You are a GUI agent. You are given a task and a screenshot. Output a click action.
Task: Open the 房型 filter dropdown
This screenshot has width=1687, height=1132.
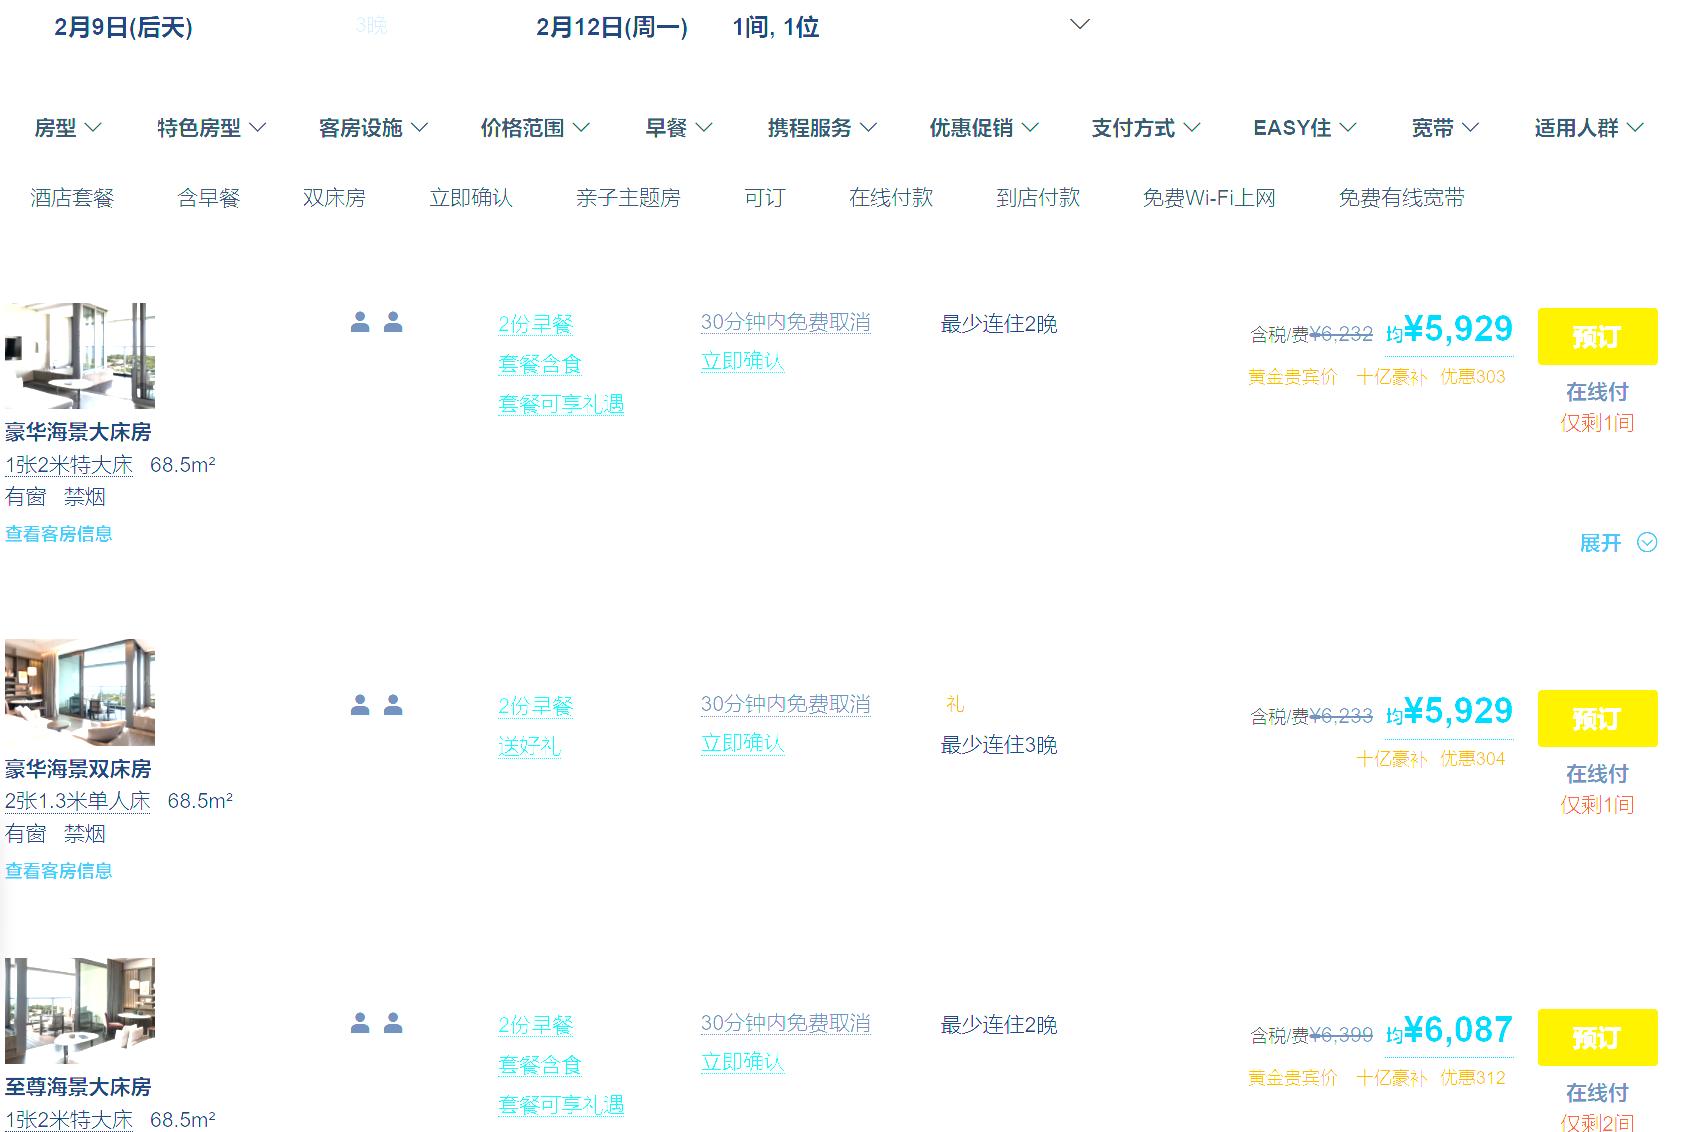pyautogui.click(x=68, y=128)
